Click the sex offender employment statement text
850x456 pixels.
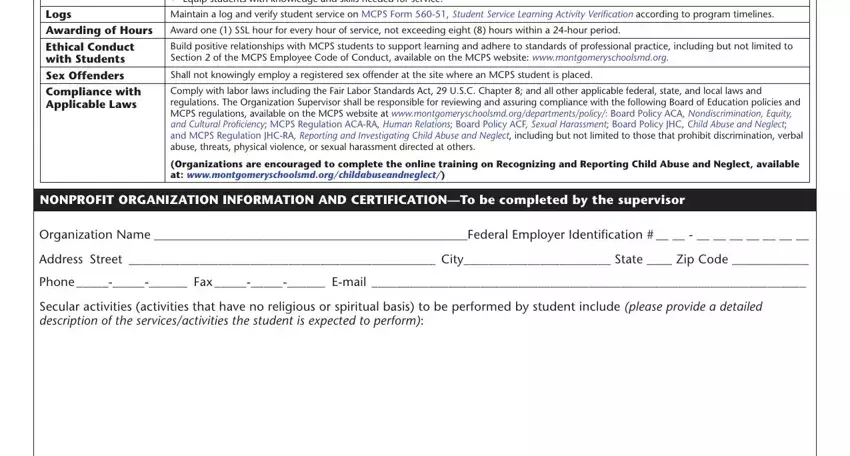381,75
